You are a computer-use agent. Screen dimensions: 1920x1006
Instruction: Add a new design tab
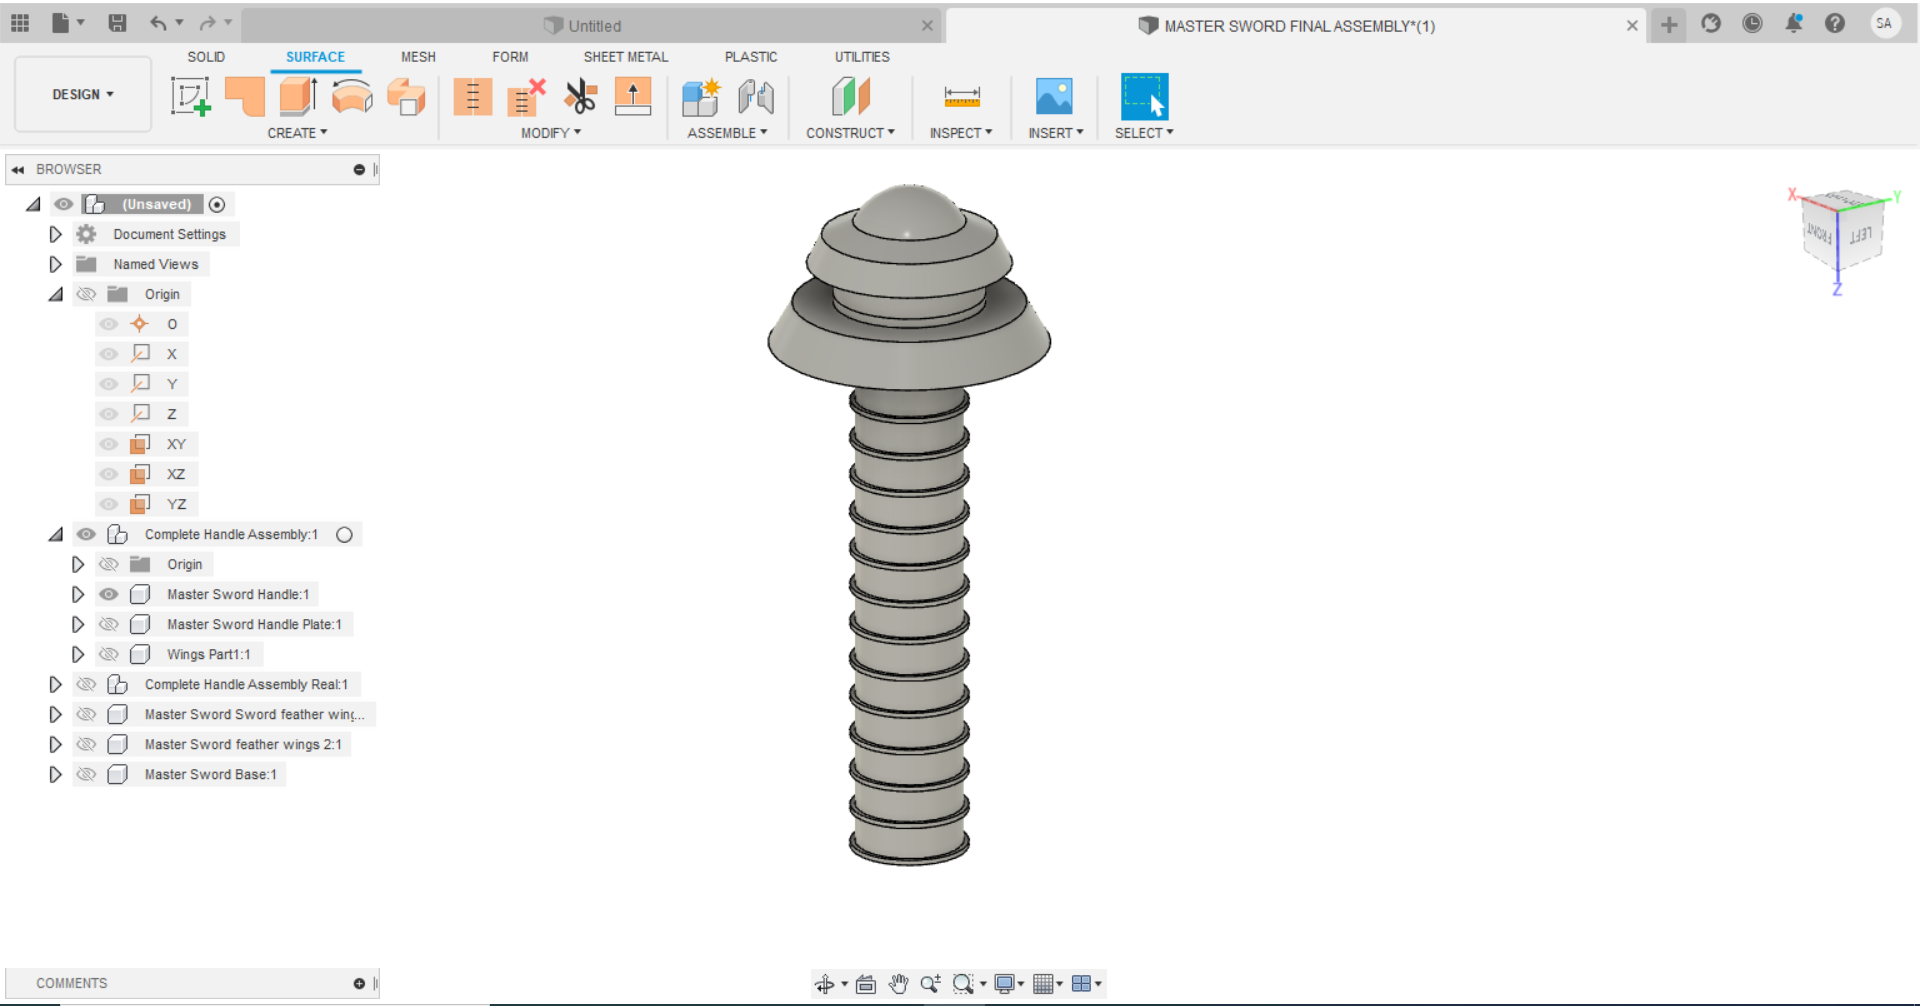click(1669, 25)
